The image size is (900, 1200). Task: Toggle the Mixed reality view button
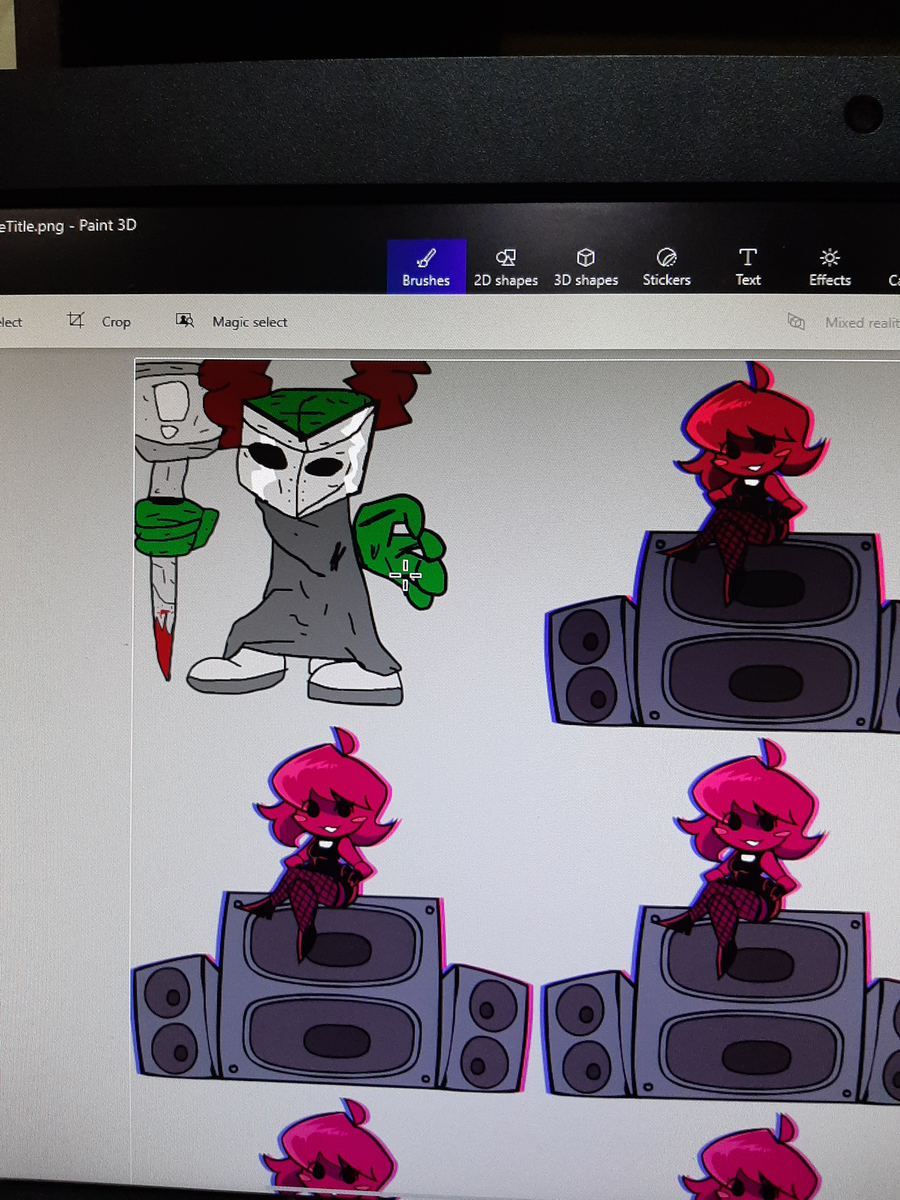843,322
